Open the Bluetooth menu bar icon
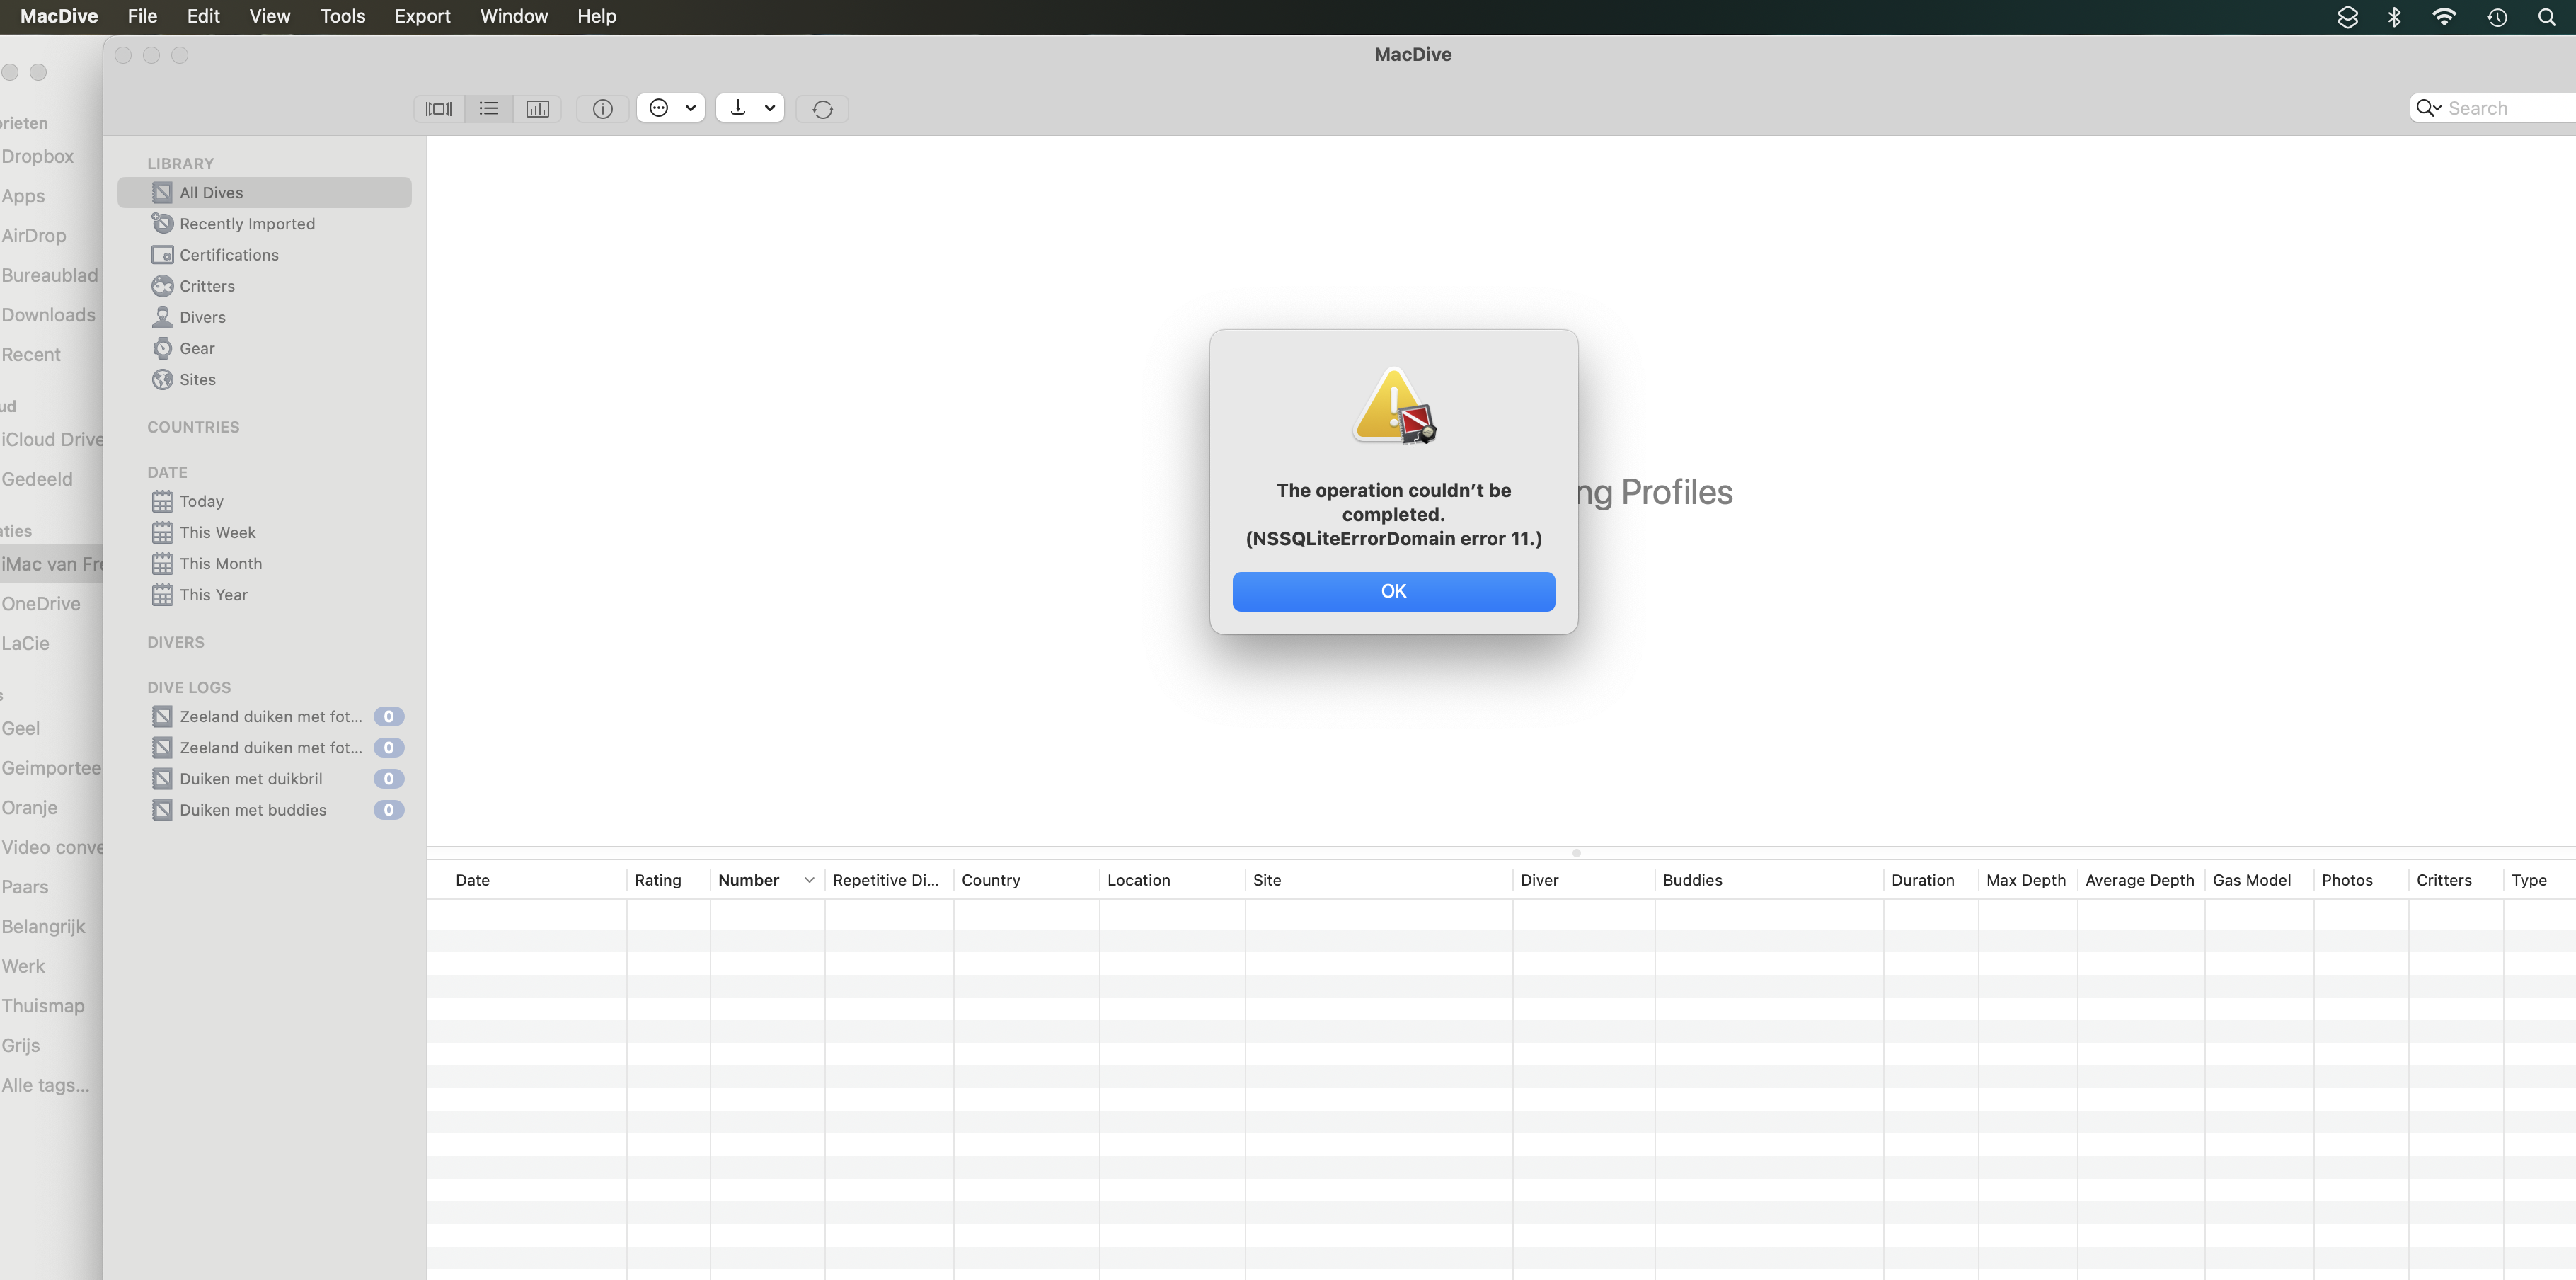2576x1280 pixels. [2394, 17]
